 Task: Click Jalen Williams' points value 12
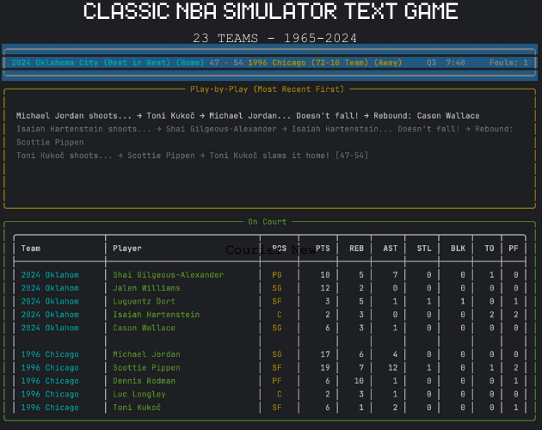point(325,288)
